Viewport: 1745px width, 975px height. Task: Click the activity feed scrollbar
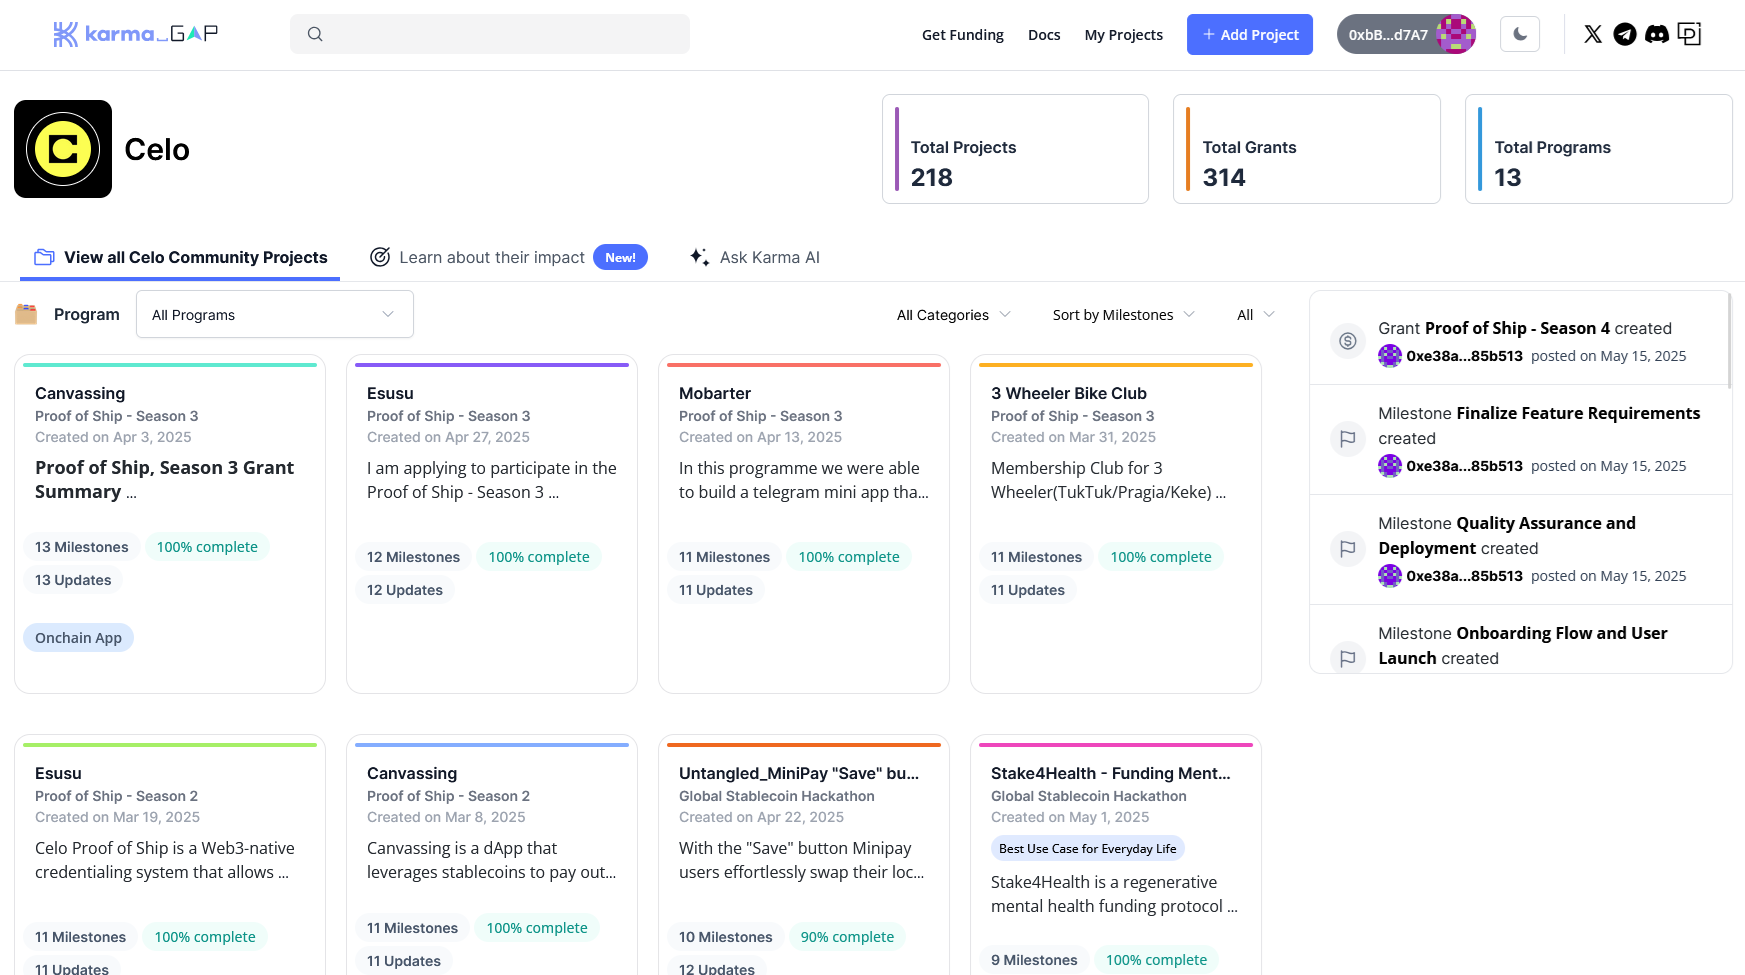tap(1728, 340)
